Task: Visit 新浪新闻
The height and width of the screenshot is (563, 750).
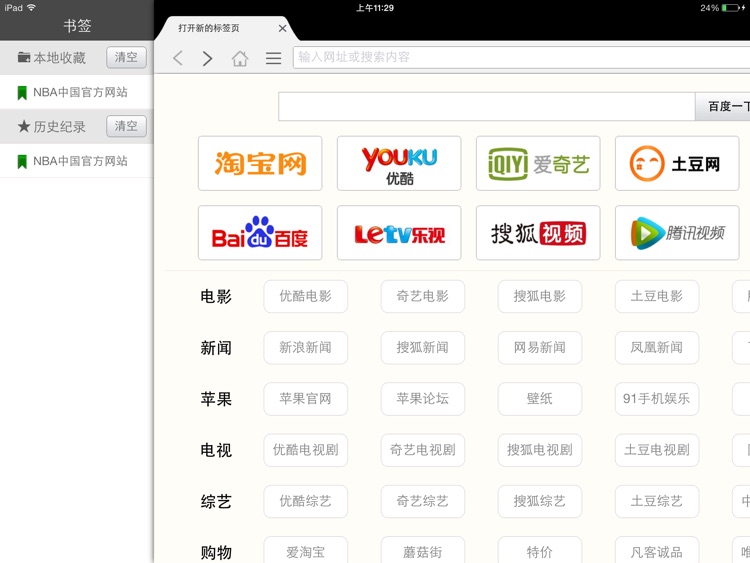Action: [x=306, y=348]
